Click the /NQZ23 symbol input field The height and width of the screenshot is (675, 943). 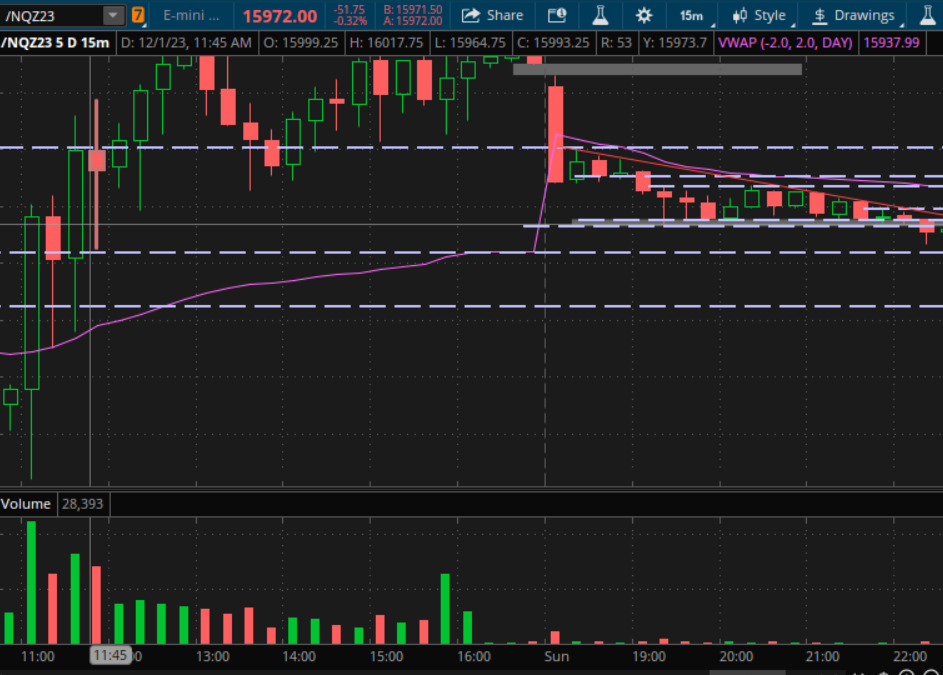[52, 15]
